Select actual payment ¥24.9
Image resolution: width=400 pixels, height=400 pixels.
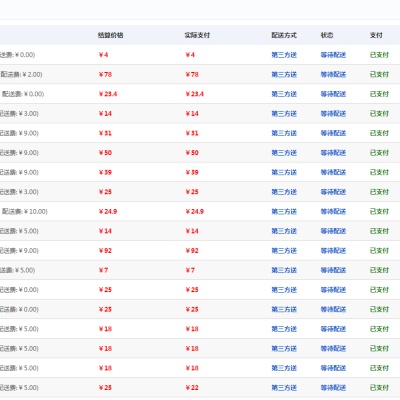[195, 211]
